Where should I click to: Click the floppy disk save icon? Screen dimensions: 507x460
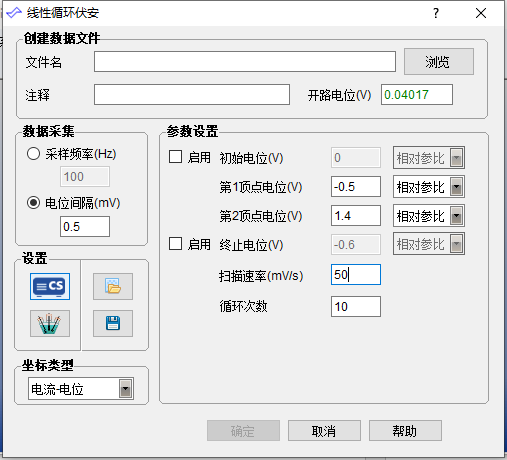113,323
